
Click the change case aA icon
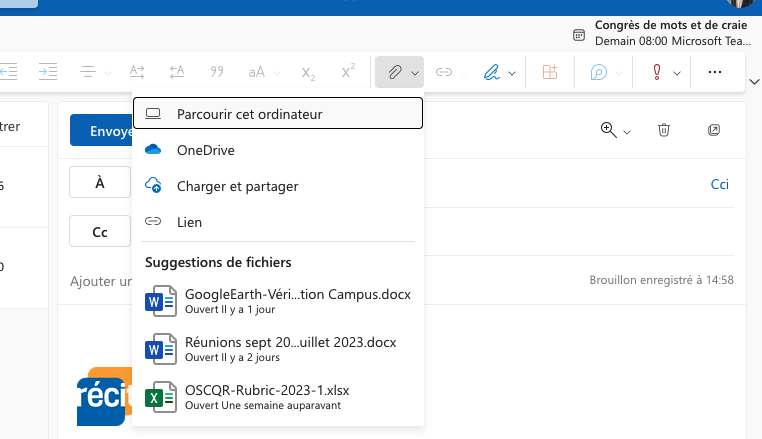257,72
